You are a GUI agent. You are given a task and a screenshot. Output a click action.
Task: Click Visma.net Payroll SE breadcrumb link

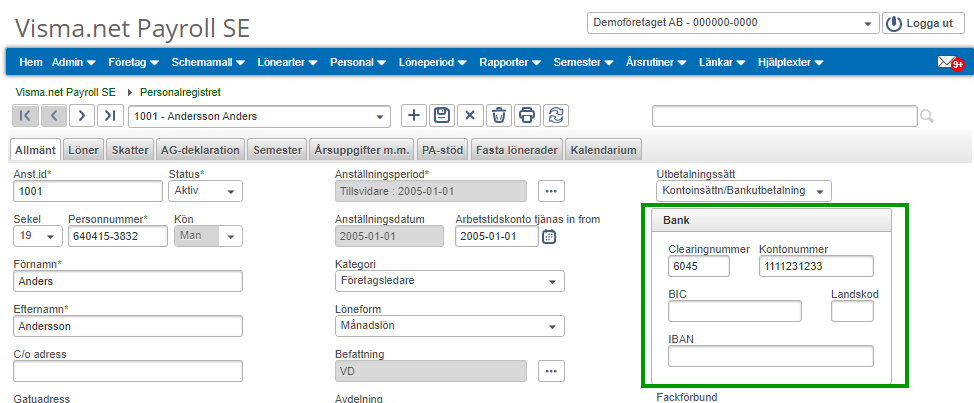pyautogui.click(x=65, y=93)
